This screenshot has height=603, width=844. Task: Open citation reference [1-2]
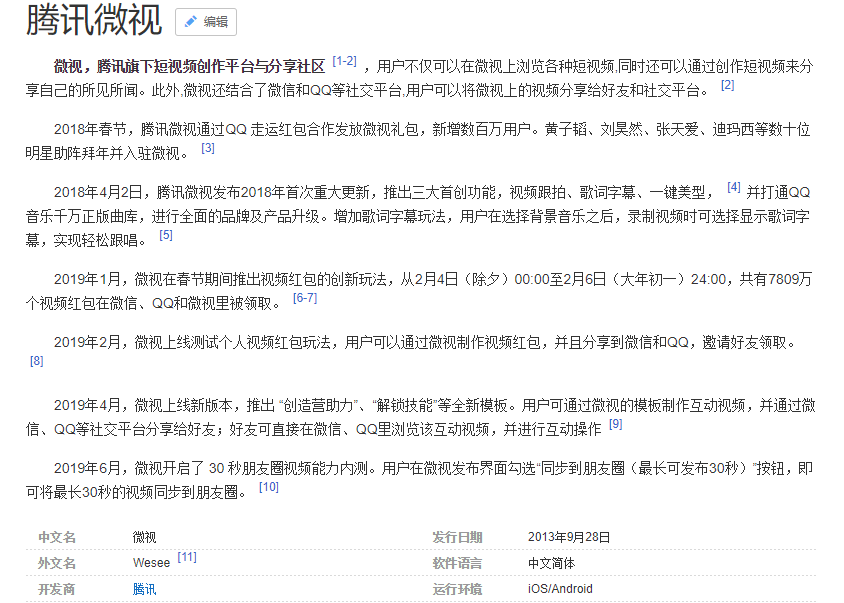pos(344,61)
